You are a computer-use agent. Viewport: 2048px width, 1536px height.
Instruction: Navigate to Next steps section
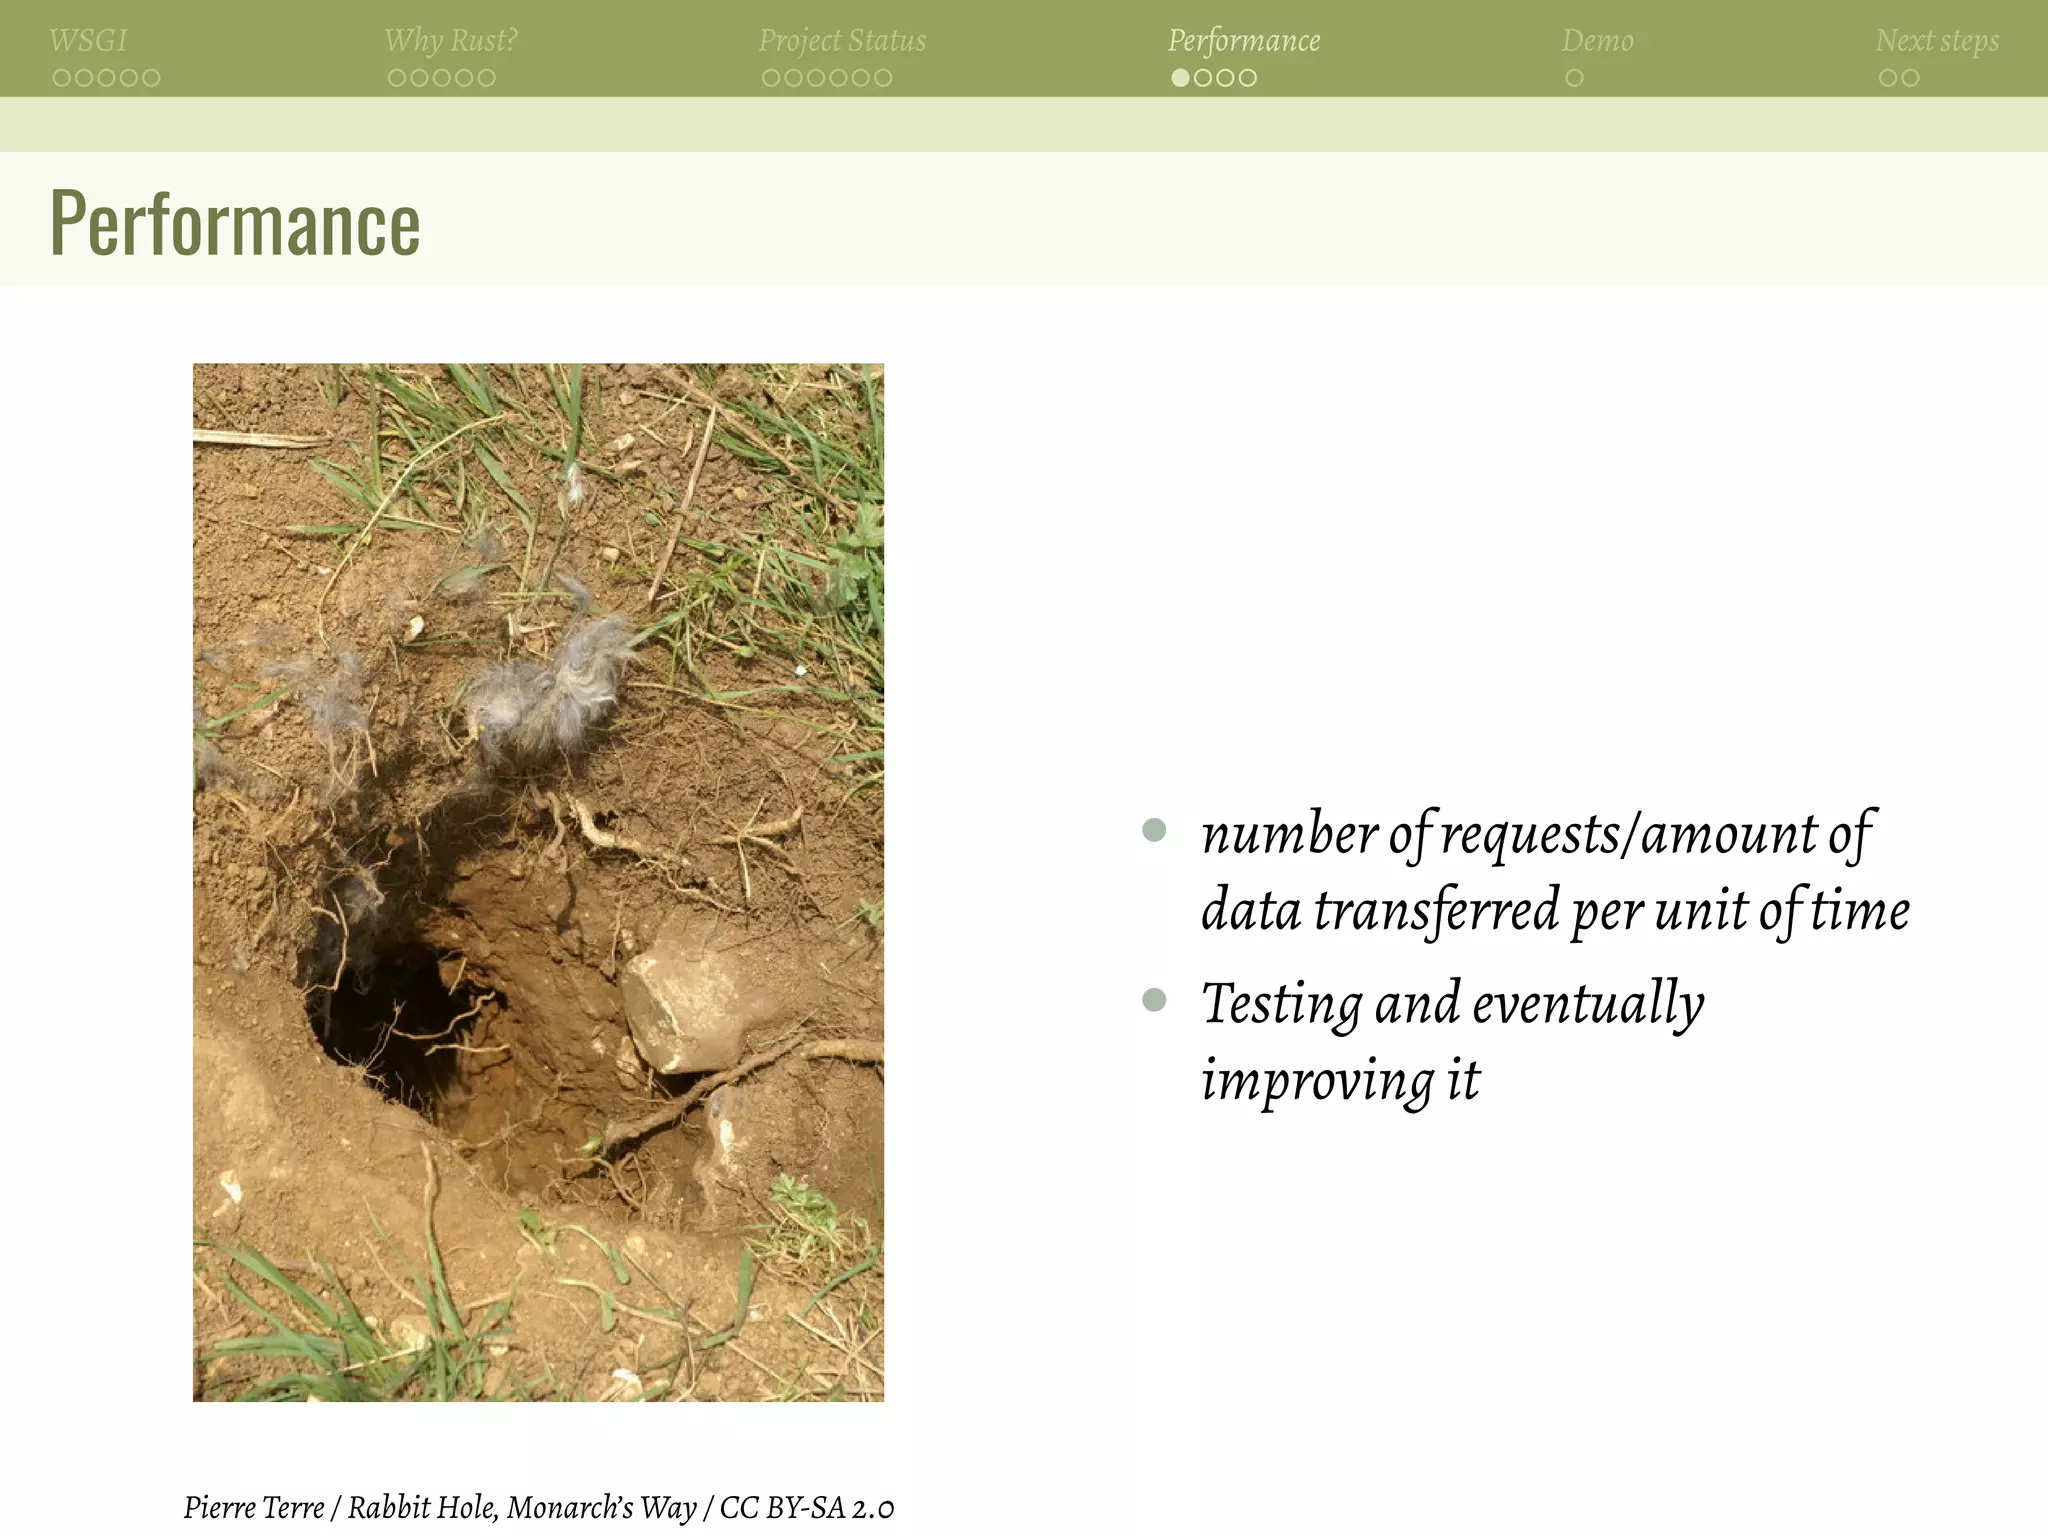tap(1936, 40)
